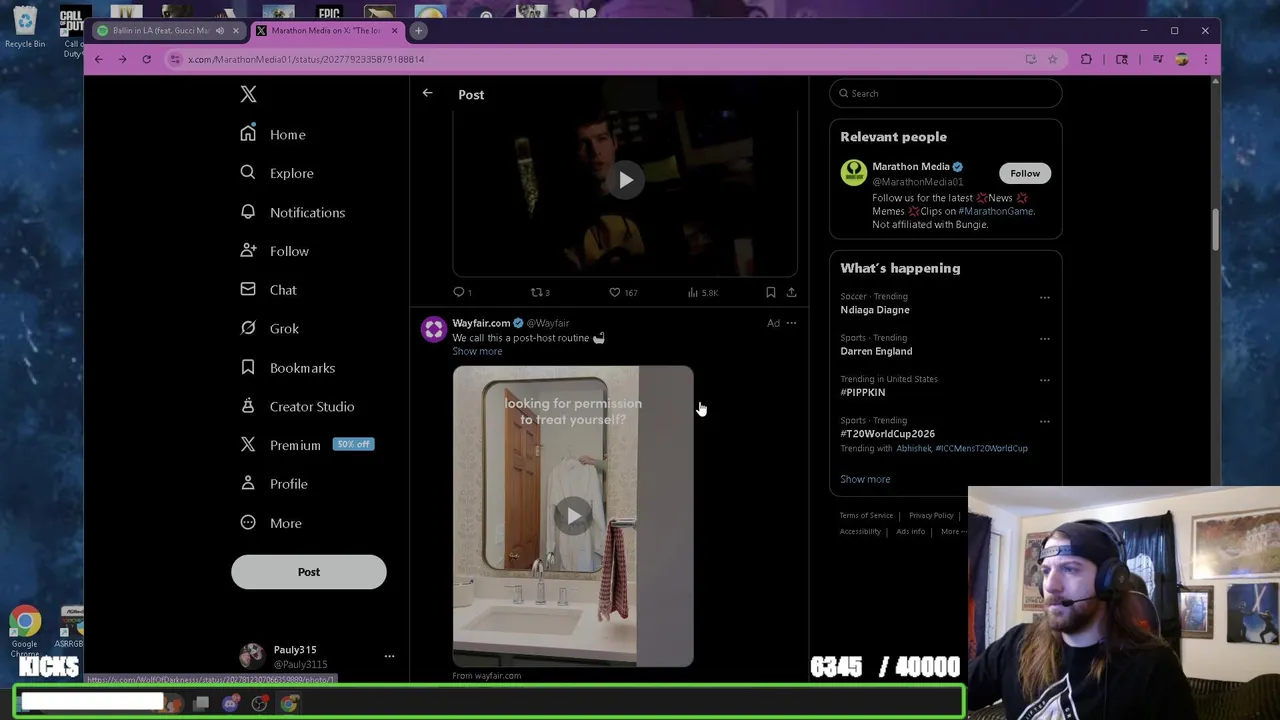Play the top dark video in the post

(x=625, y=180)
